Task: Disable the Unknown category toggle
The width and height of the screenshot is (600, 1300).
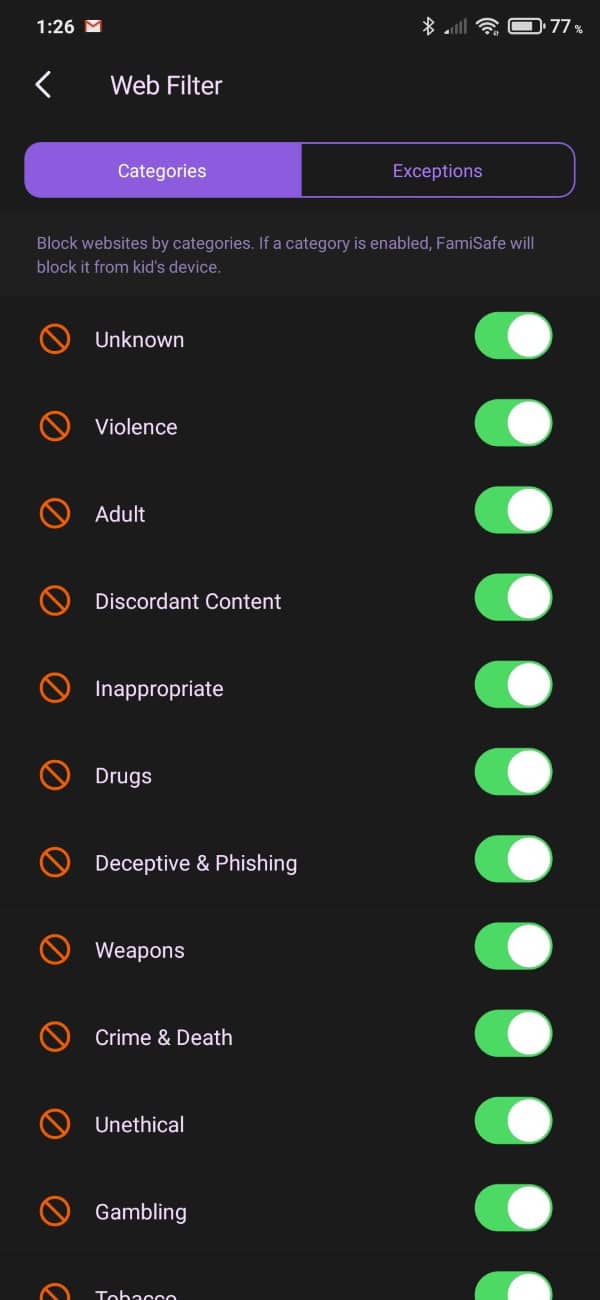Action: point(513,336)
